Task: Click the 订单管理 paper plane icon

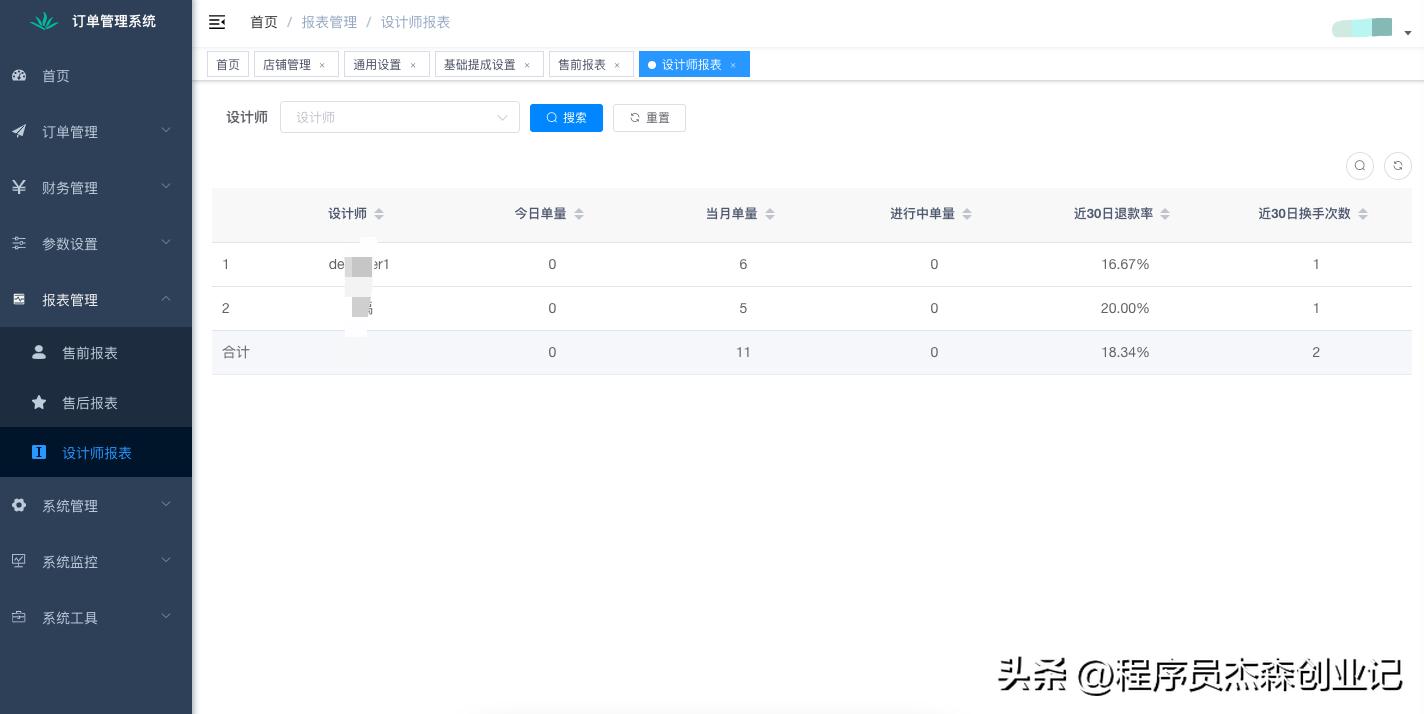Action: (19, 131)
